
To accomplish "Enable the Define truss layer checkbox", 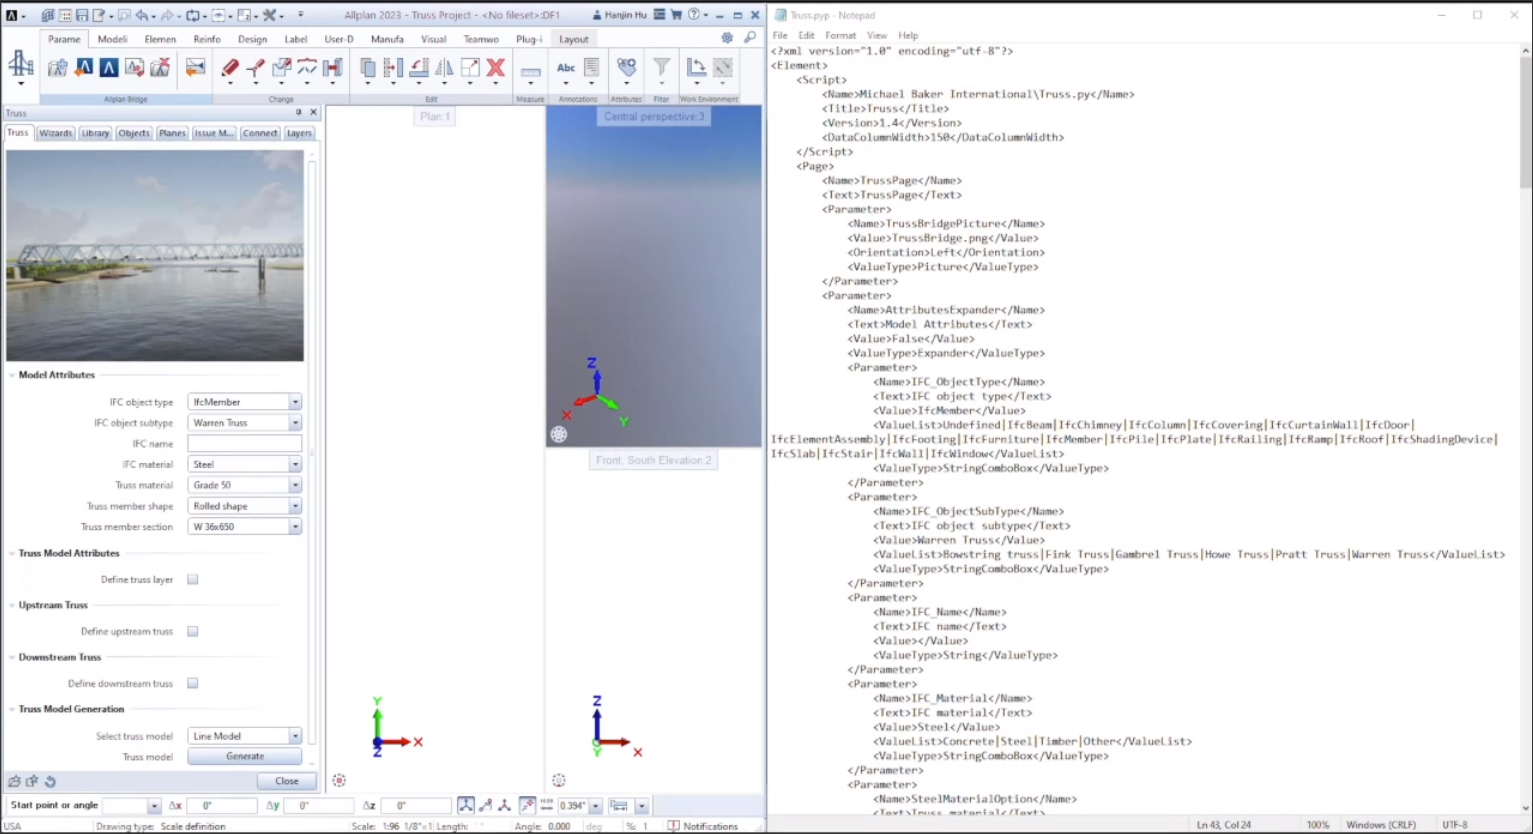I will point(193,579).
